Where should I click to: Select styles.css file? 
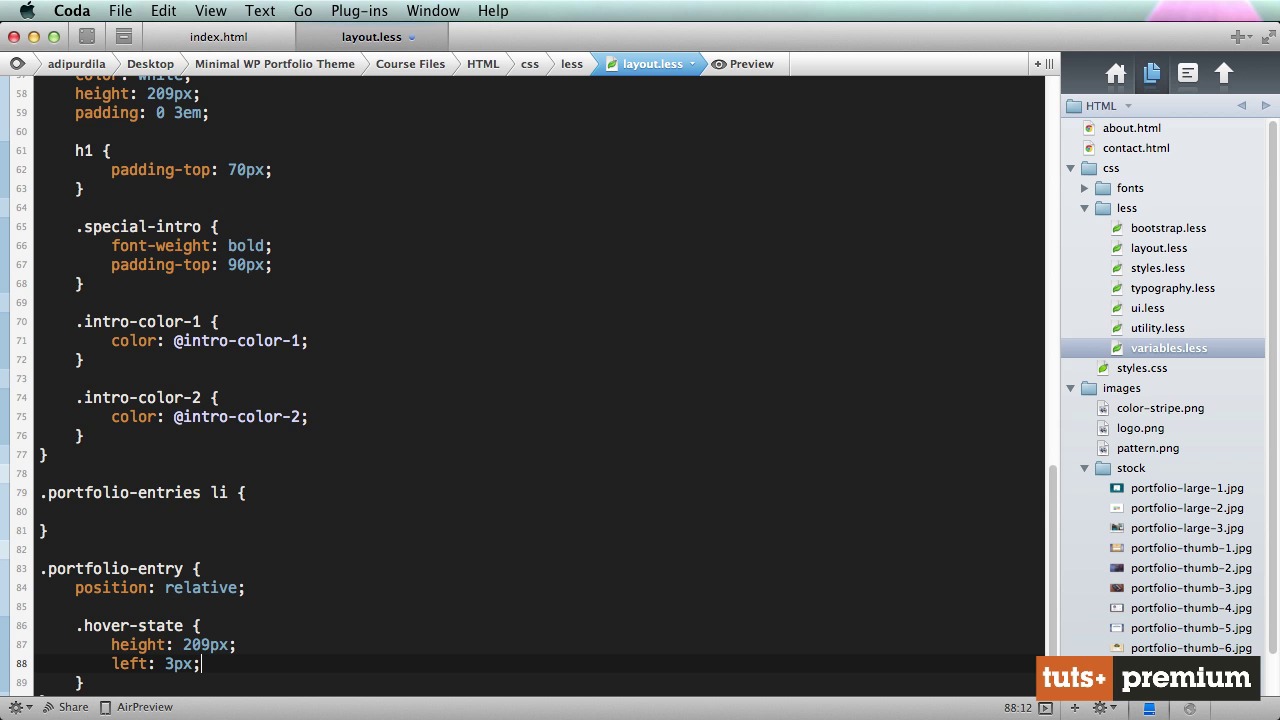[x=1141, y=368]
